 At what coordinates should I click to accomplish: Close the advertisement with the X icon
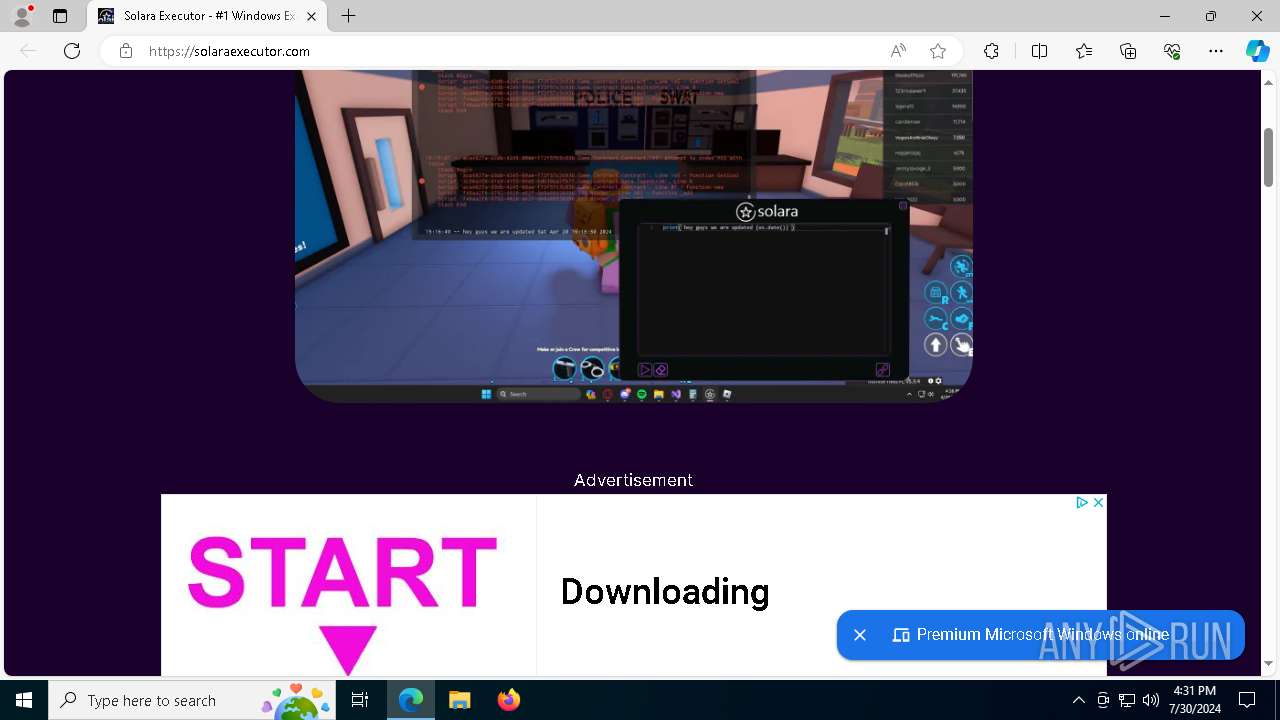tap(1098, 503)
